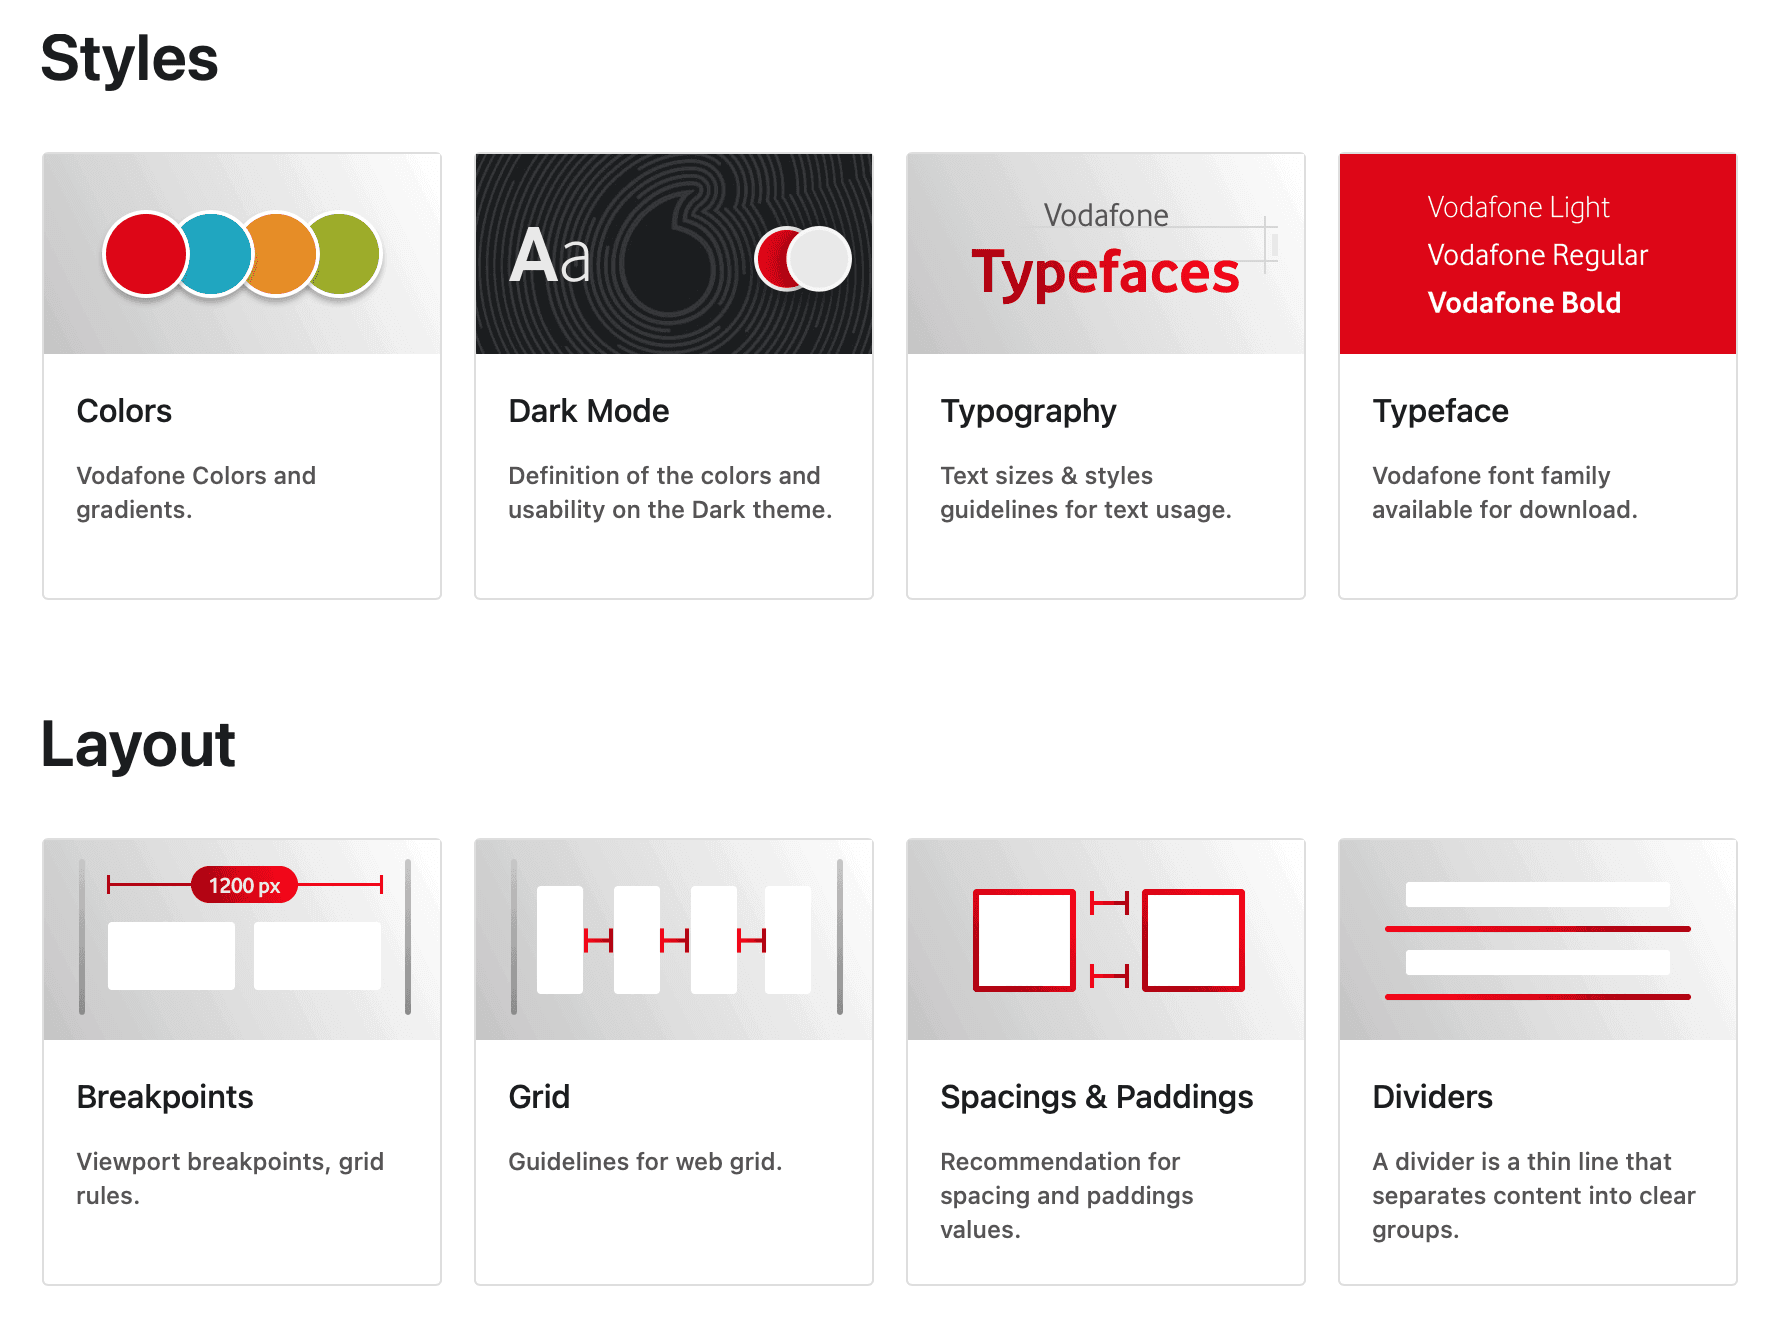1784x1332 pixels.
Task: Click 'Definition of the colors and usability' description
Action: tap(670, 492)
